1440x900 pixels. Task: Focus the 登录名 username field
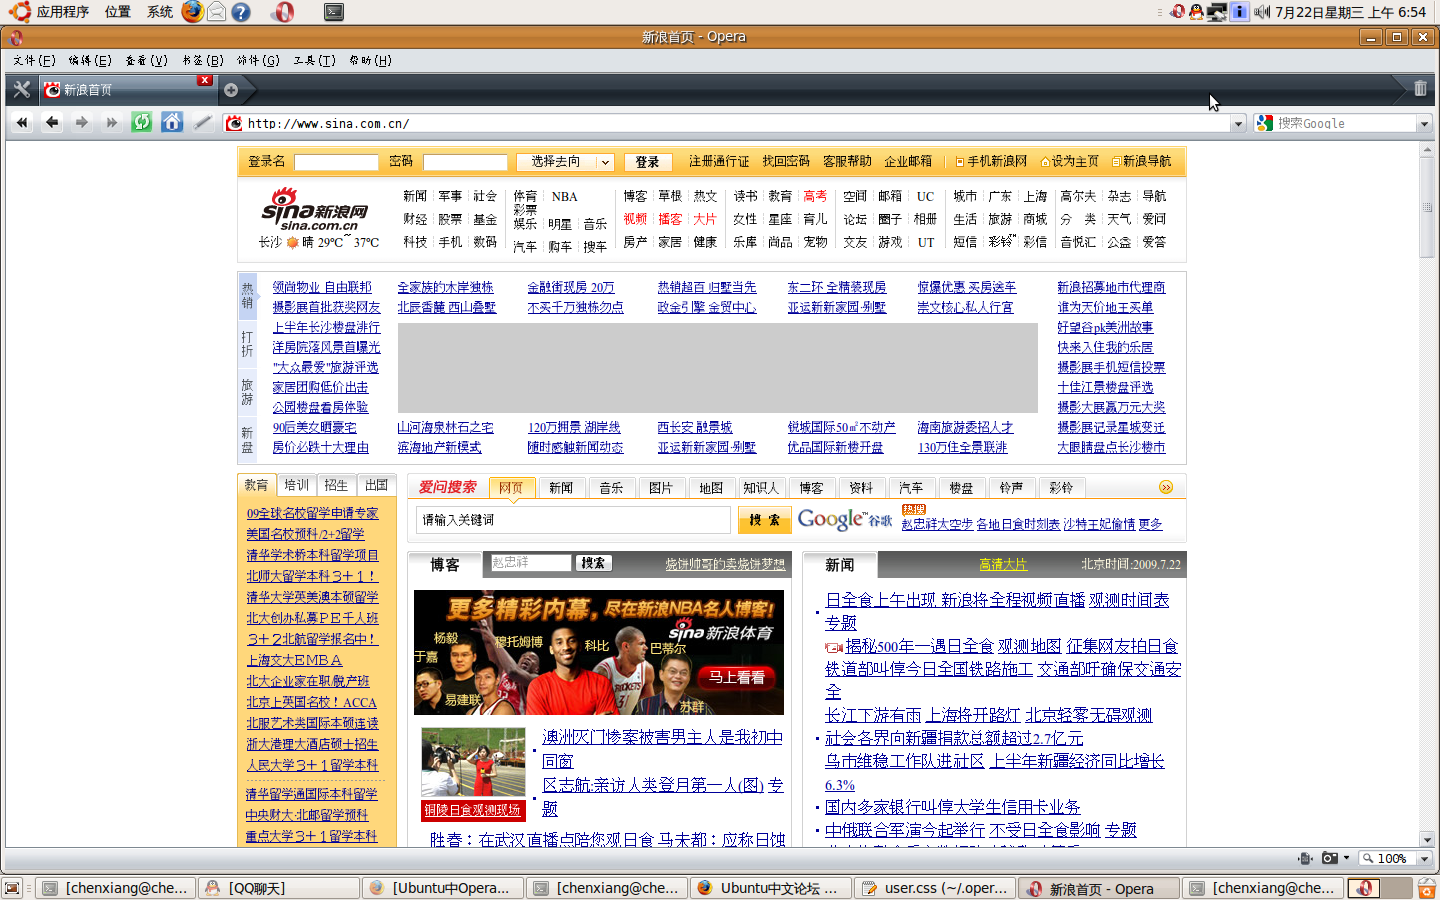tap(336, 162)
